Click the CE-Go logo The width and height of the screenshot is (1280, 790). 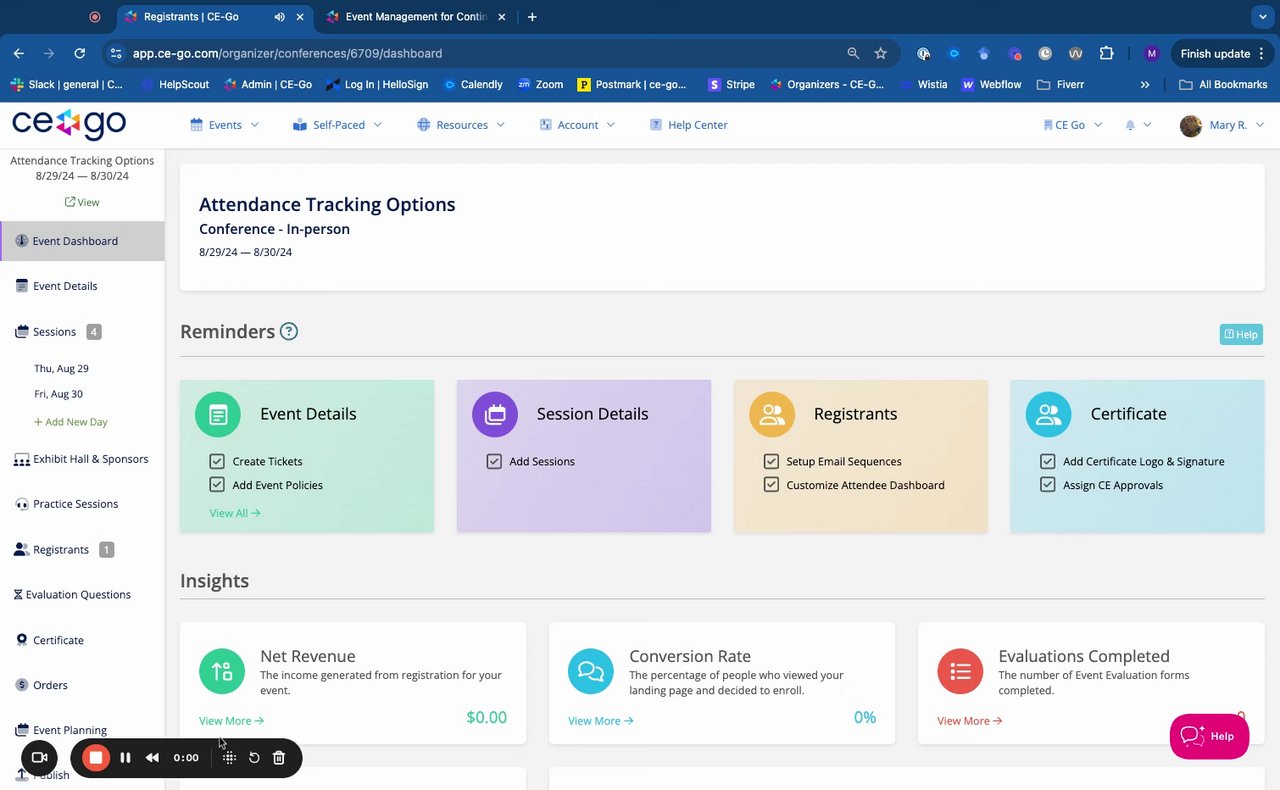[x=69, y=124]
